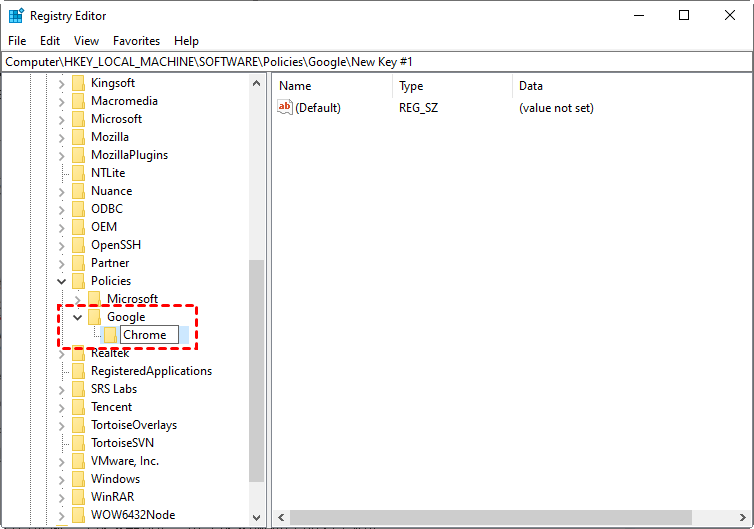754x529 pixels.
Task: Click the Kingsoft folder icon
Action: (x=78, y=83)
